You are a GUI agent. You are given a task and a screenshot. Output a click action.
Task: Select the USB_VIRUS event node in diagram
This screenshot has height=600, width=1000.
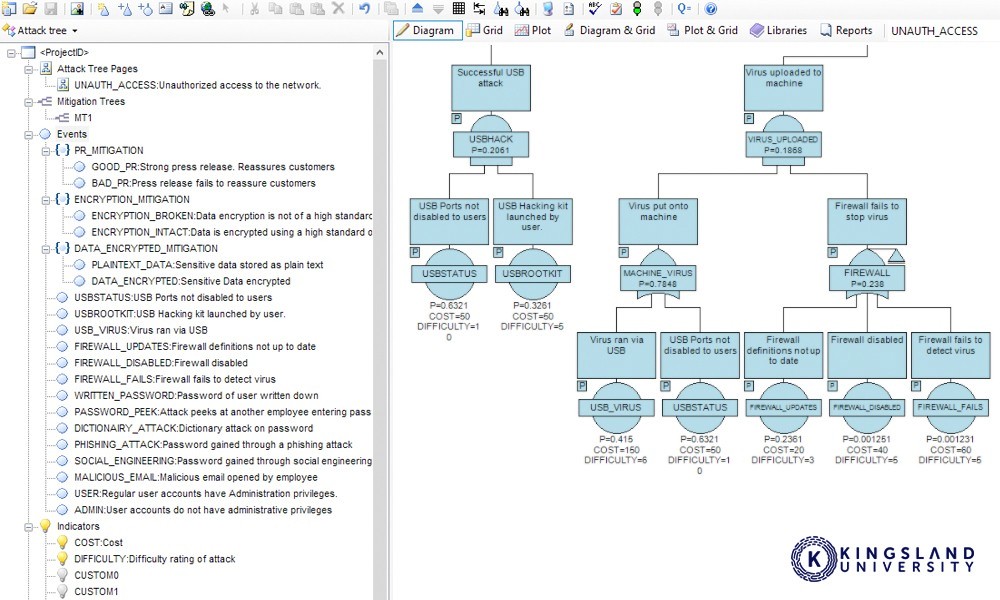pyautogui.click(x=615, y=407)
